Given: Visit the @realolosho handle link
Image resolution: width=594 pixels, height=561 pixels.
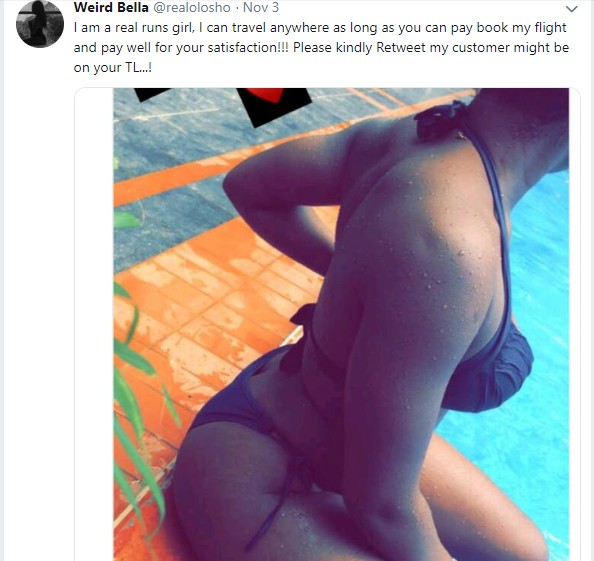Looking at the screenshot, I should pyautogui.click(x=192, y=7).
